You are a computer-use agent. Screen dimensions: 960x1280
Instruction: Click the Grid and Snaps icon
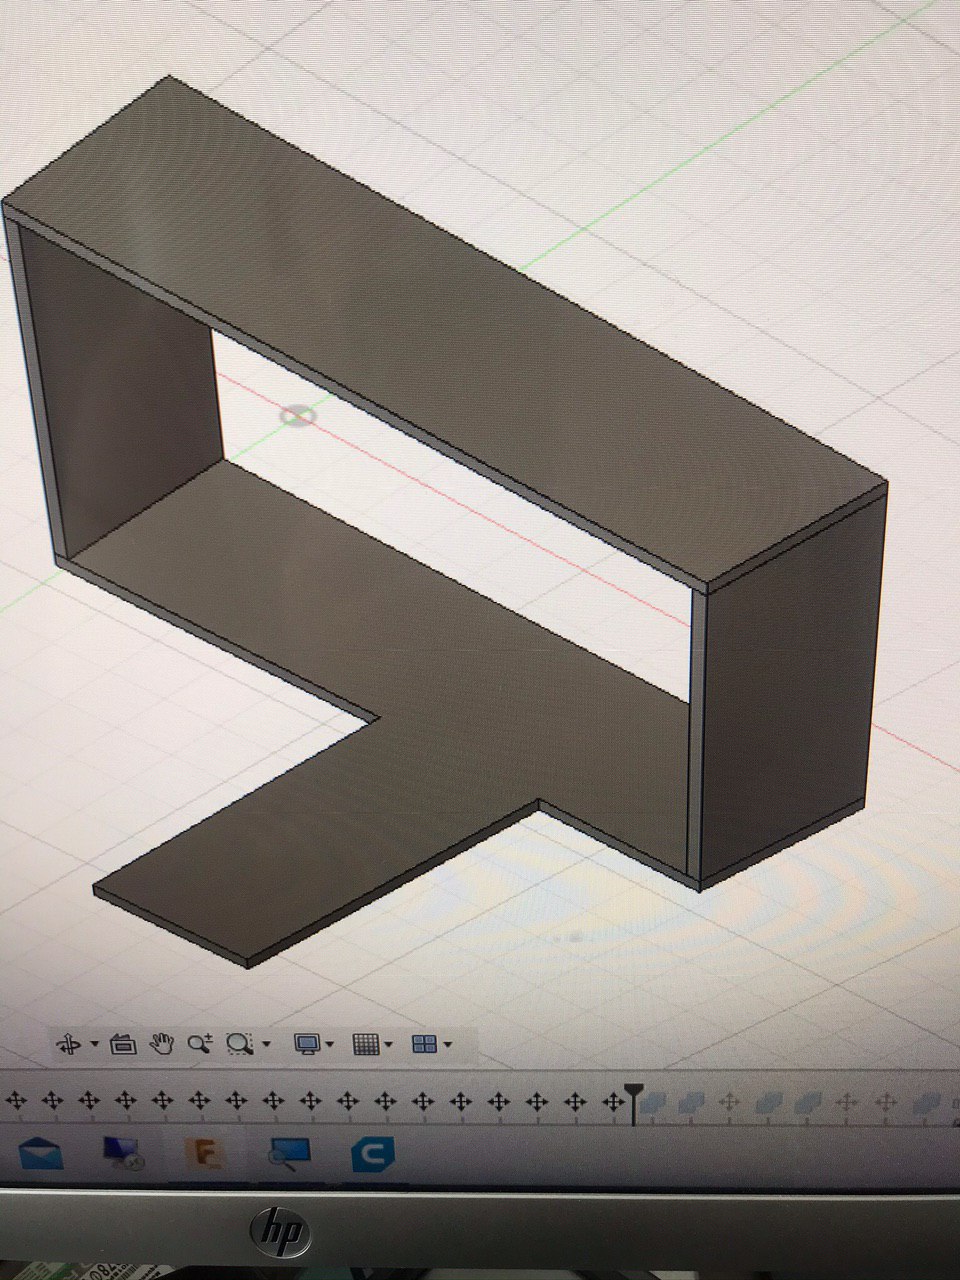tap(366, 1044)
